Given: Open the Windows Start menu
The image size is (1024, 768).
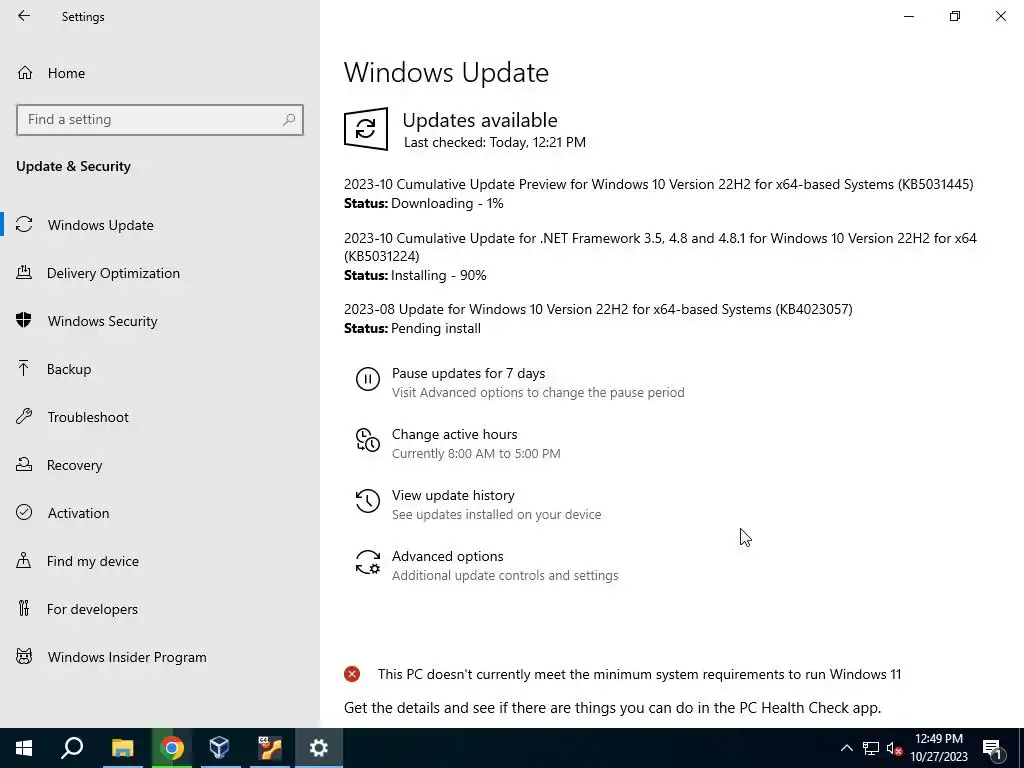Looking at the screenshot, I should click(x=24, y=748).
